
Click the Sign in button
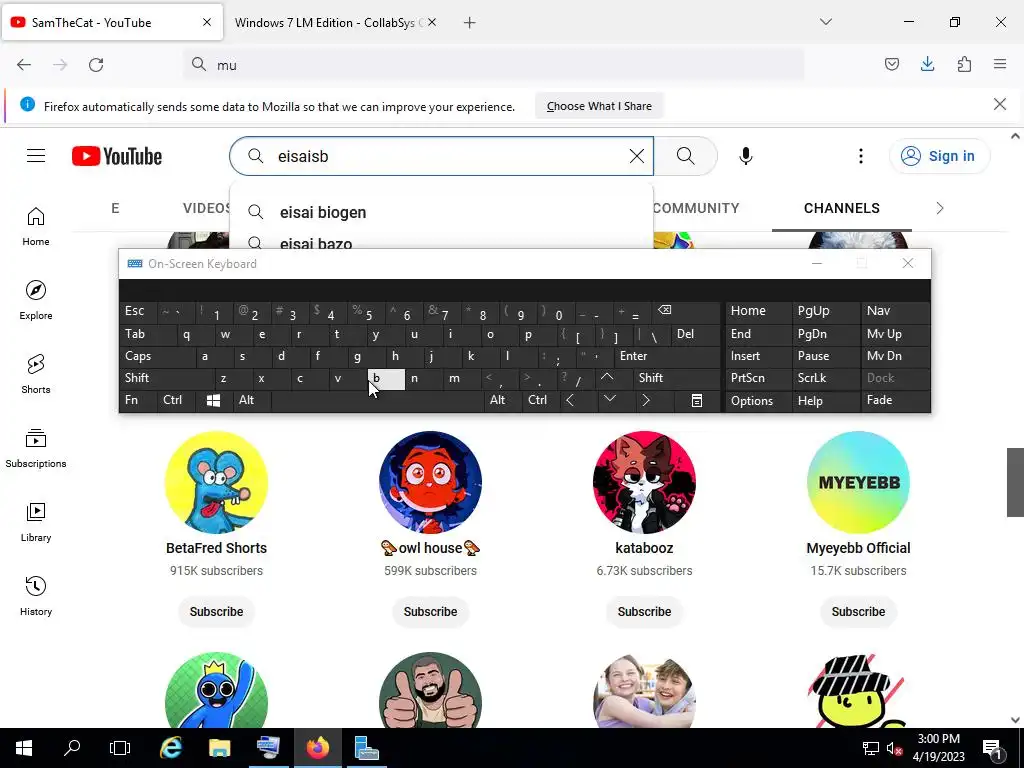[x=939, y=156]
